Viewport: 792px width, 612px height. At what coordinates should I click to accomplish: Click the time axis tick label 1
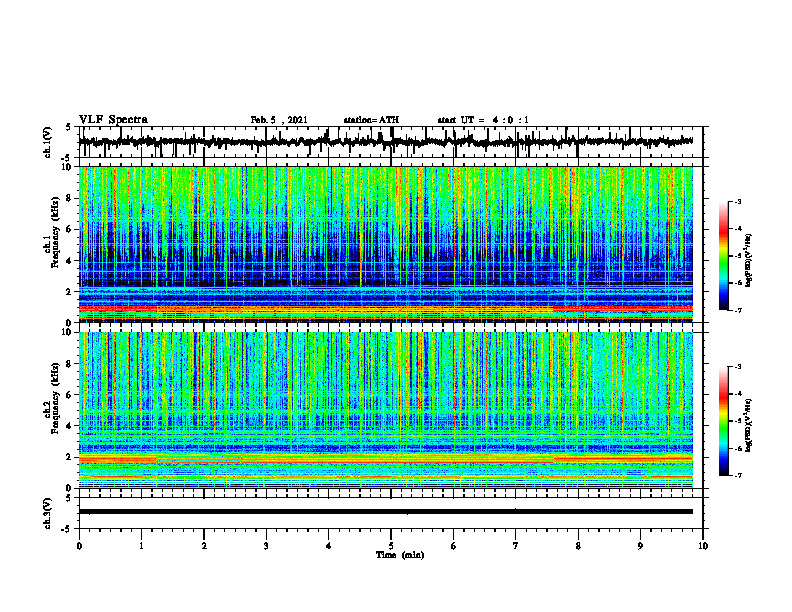coord(141,546)
